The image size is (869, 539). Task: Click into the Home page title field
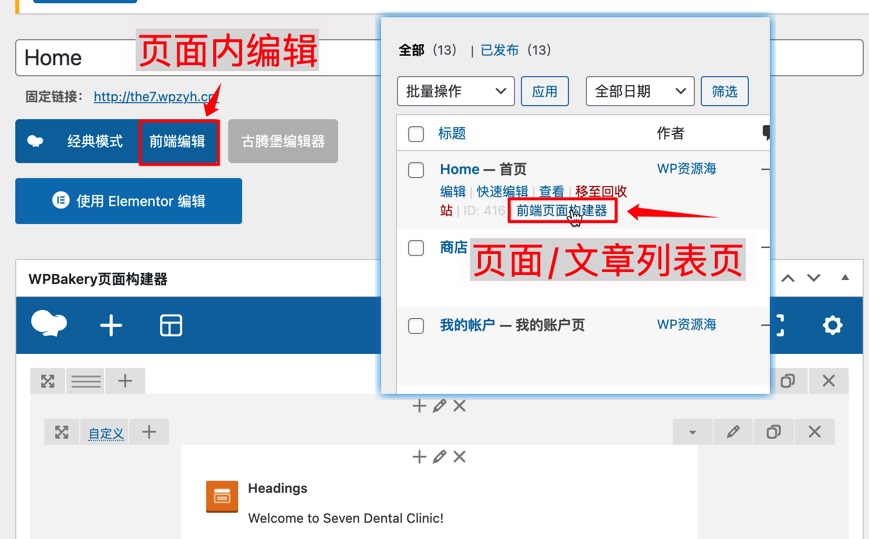click(439, 57)
